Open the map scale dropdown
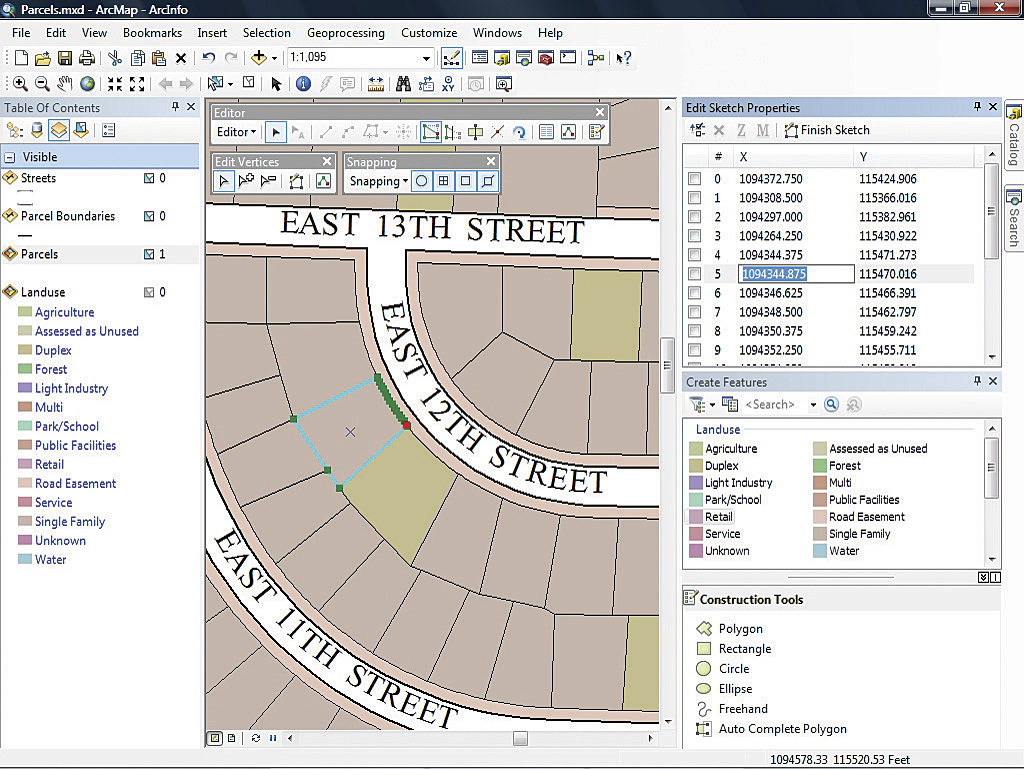 point(427,58)
